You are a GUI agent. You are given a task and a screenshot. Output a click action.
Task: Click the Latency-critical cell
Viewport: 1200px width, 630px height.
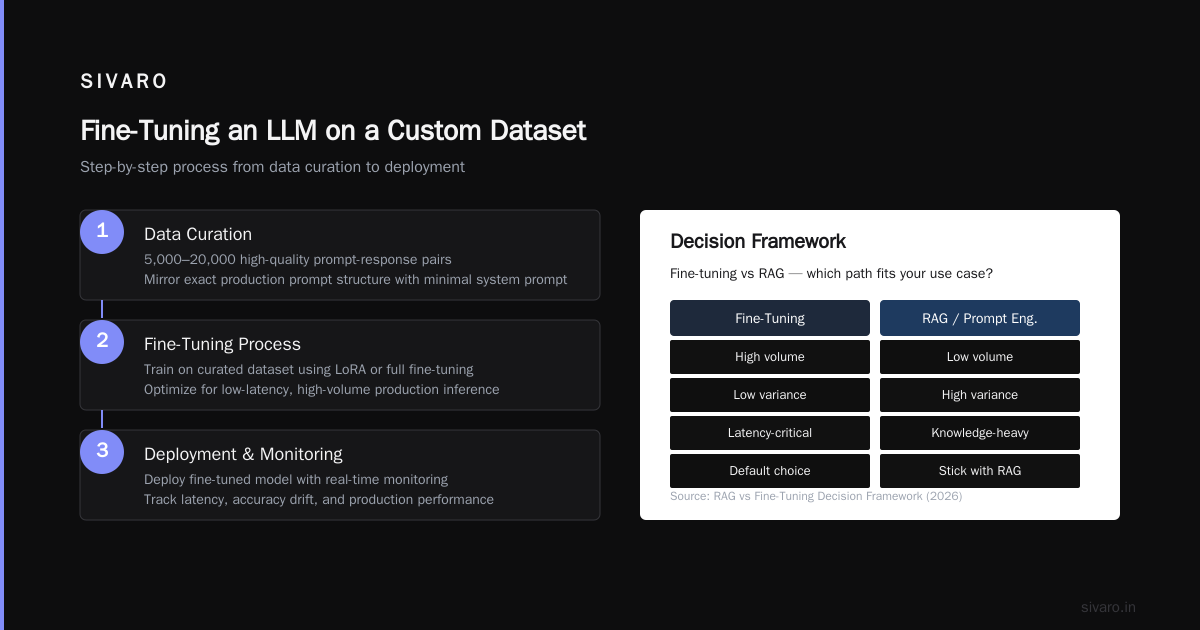pos(770,433)
